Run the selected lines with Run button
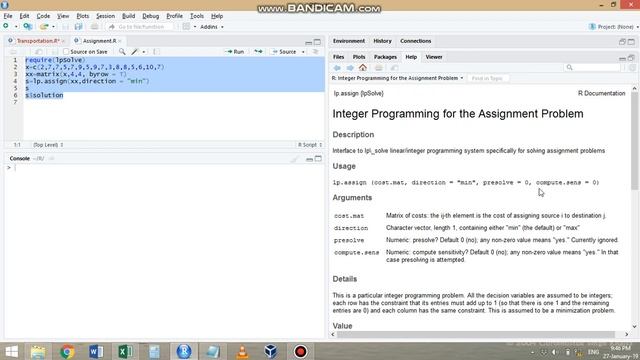640x360 pixels. pyautogui.click(x=236, y=52)
